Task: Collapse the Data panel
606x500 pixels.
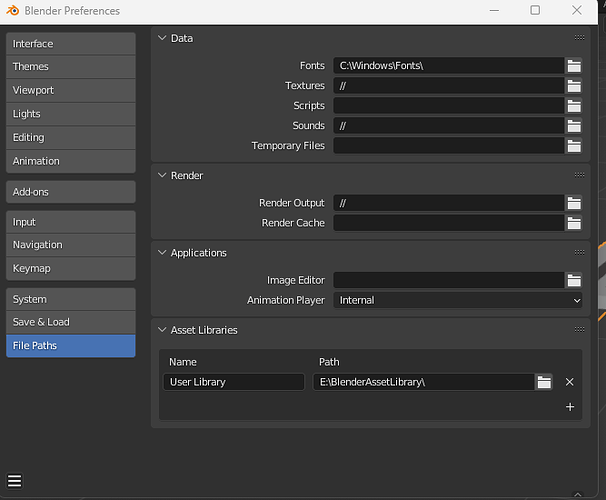Action: tap(162, 38)
